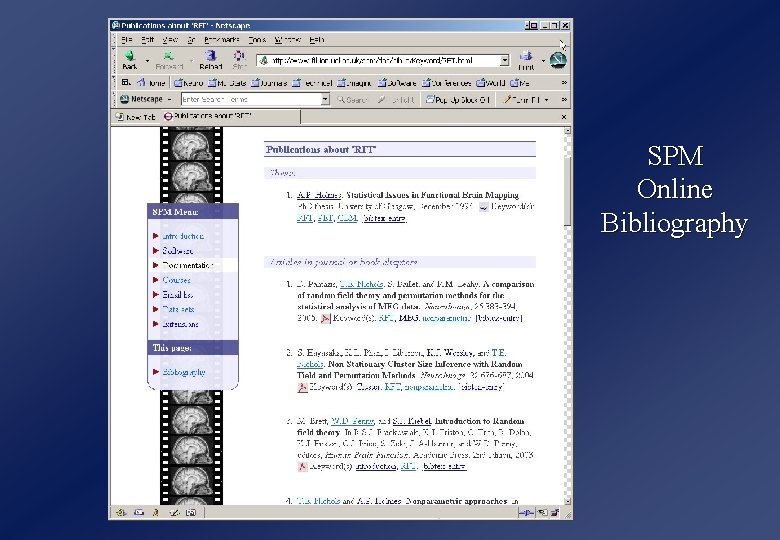Open the W.D. Penny author link
Viewport: 780px width, 540px height.
[x=352, y=421]
